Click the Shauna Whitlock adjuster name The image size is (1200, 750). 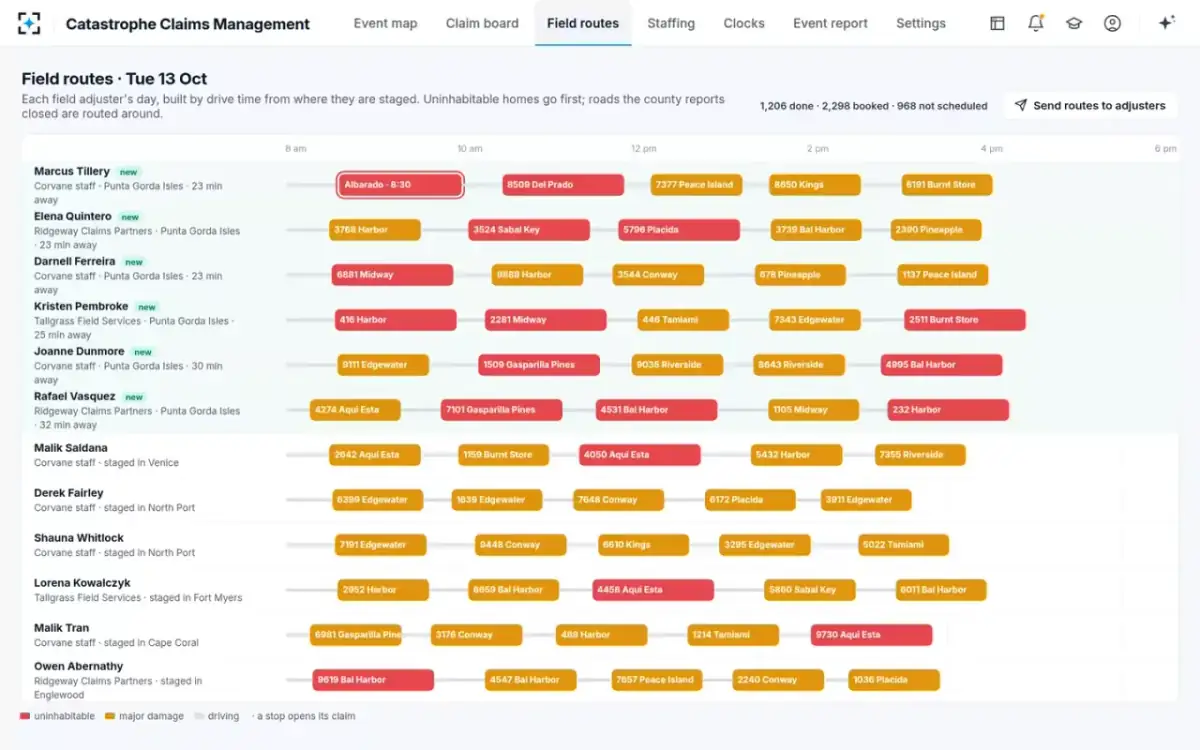click(x=79, y=538)
